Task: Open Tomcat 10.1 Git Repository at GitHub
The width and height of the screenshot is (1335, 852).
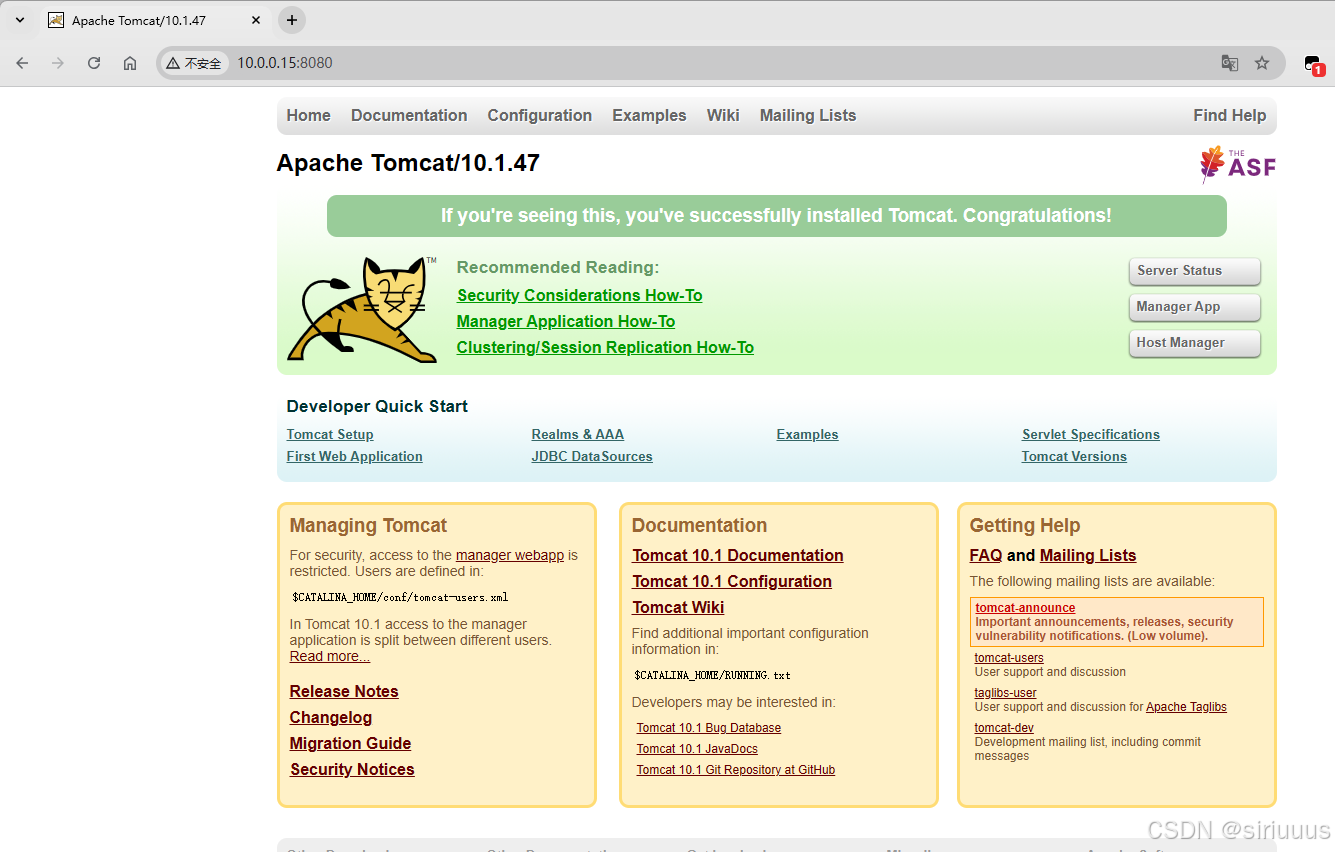Action: (x=736, y=770)
